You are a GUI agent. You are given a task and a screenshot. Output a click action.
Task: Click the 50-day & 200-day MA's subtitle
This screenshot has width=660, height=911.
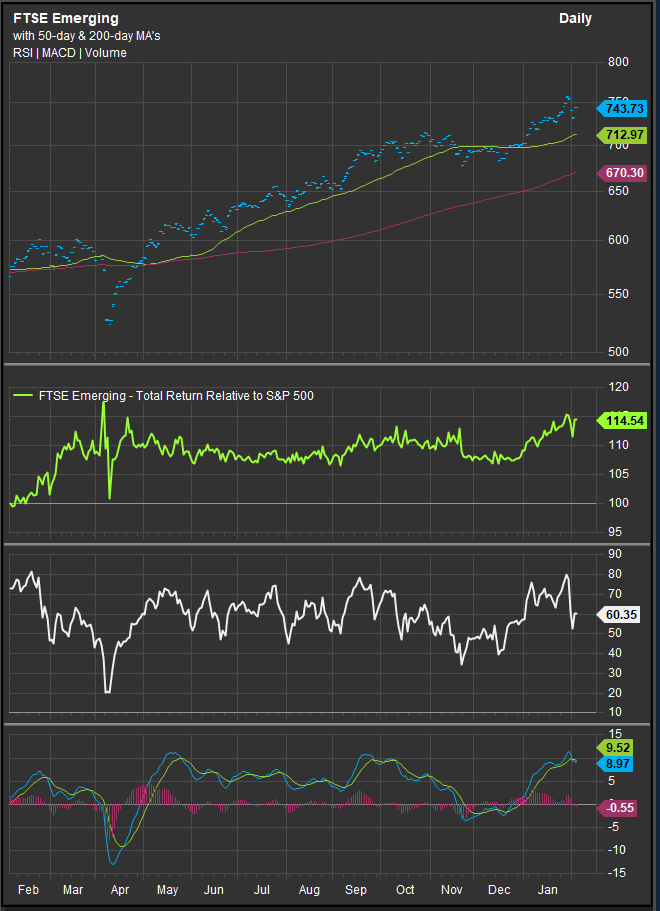coord(86,37)
